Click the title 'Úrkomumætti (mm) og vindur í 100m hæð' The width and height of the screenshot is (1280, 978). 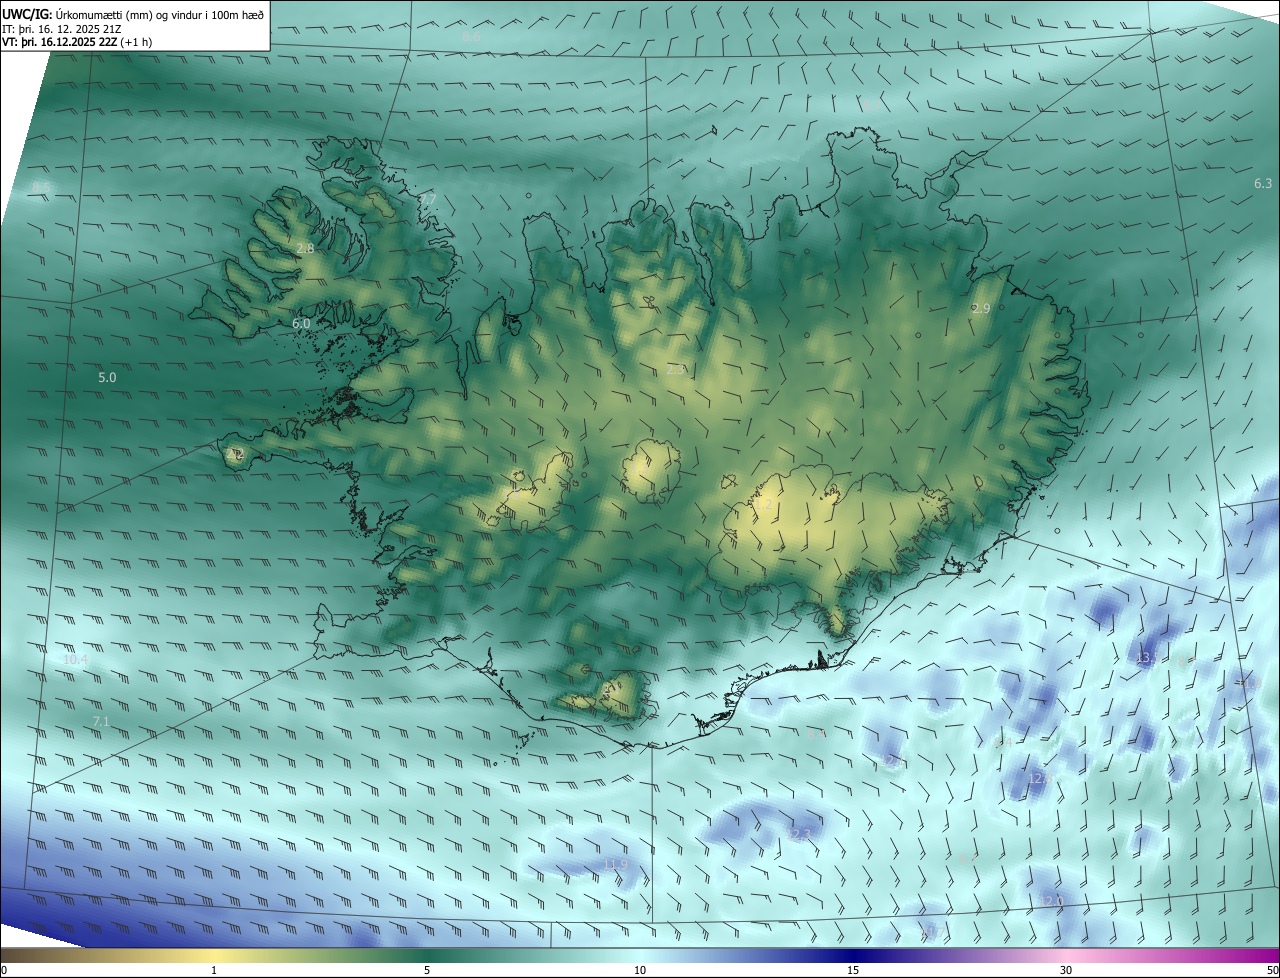click(158, 14)
